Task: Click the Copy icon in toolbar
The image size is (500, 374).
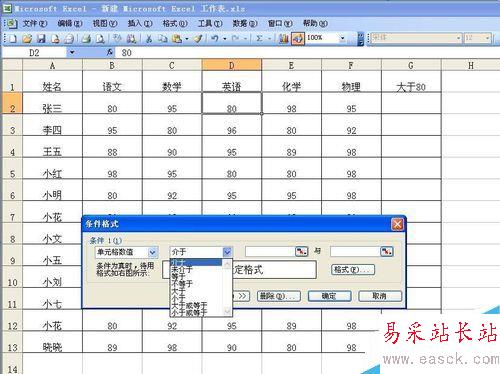Action: tap(163, 39)
